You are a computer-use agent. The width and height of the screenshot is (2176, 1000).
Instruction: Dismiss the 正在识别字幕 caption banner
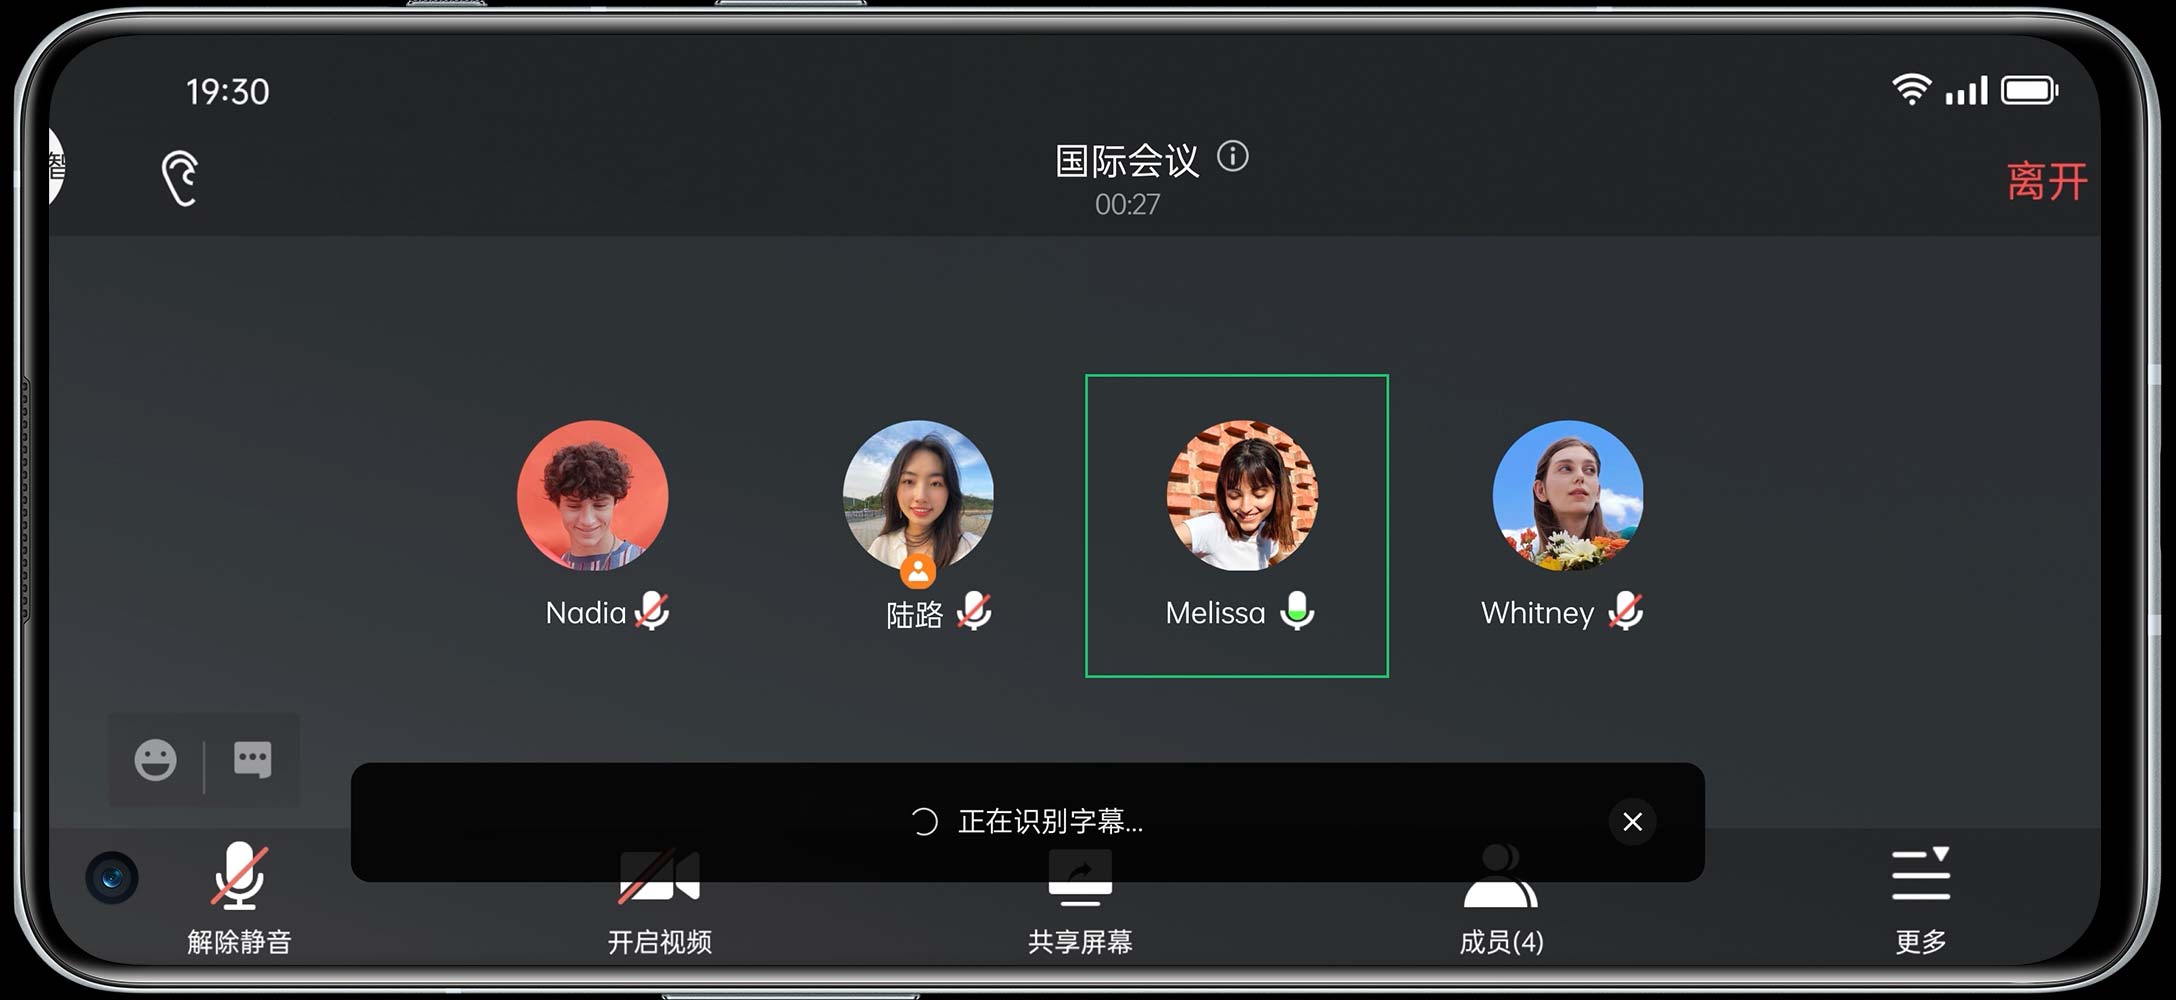point(1632,822)
